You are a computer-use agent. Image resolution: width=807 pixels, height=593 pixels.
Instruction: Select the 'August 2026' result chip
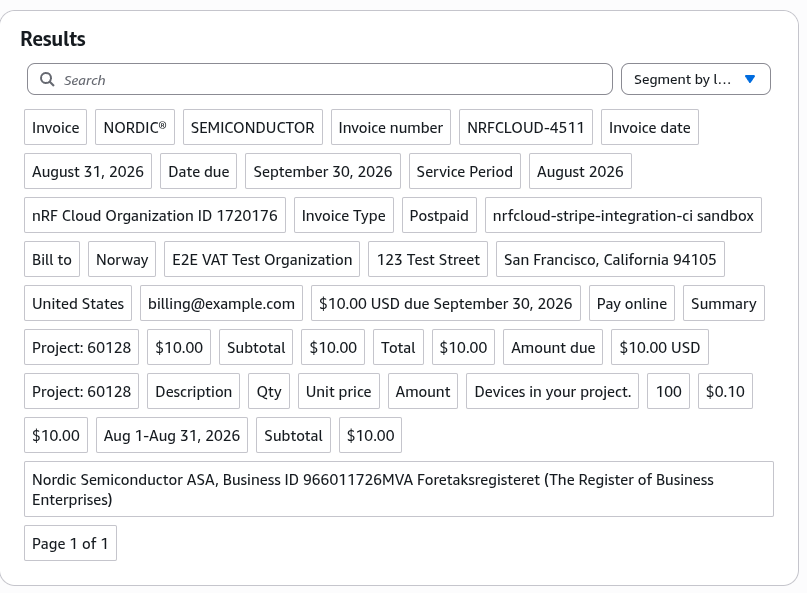(580, 171)
